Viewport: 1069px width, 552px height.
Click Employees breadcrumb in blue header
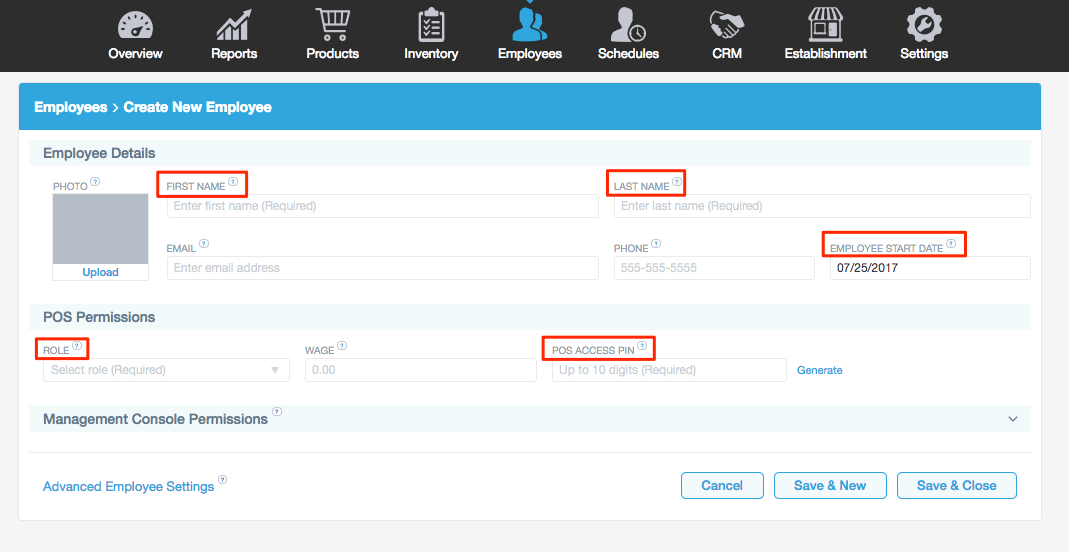(70, 107)
